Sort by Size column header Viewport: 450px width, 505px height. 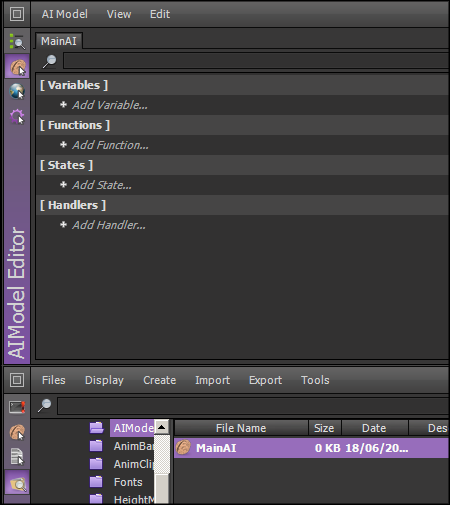(324, 428)
